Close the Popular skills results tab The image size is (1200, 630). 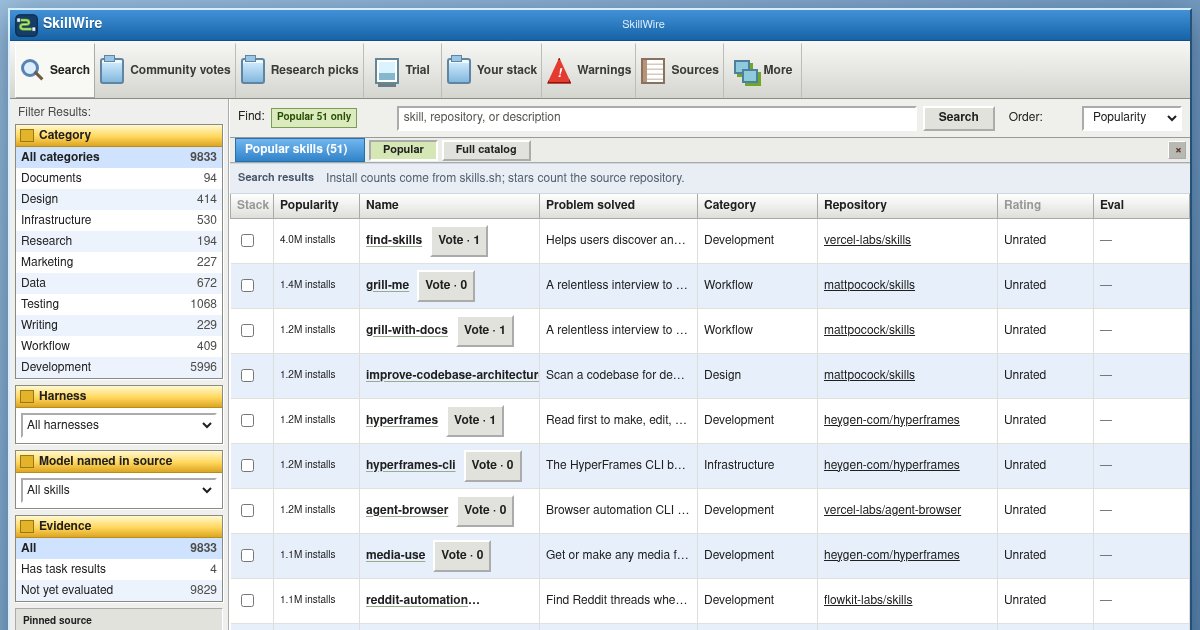click(x=1178, y=150)
